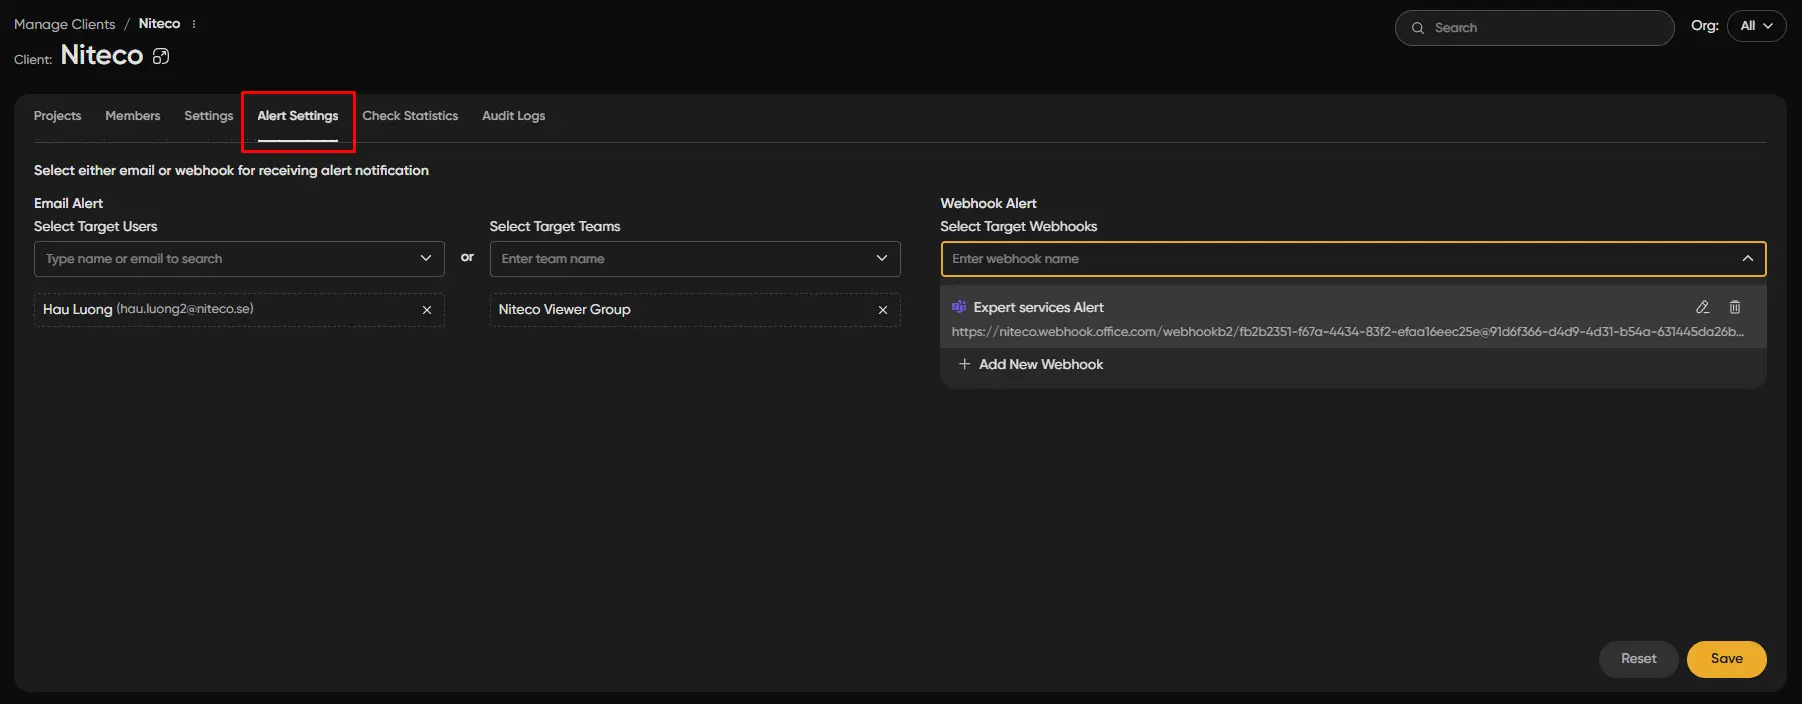Viewport: 1802px width, 704px height.
Task: Follow the Manage Clients breadcrumb link
Action: tap(64, 24)
